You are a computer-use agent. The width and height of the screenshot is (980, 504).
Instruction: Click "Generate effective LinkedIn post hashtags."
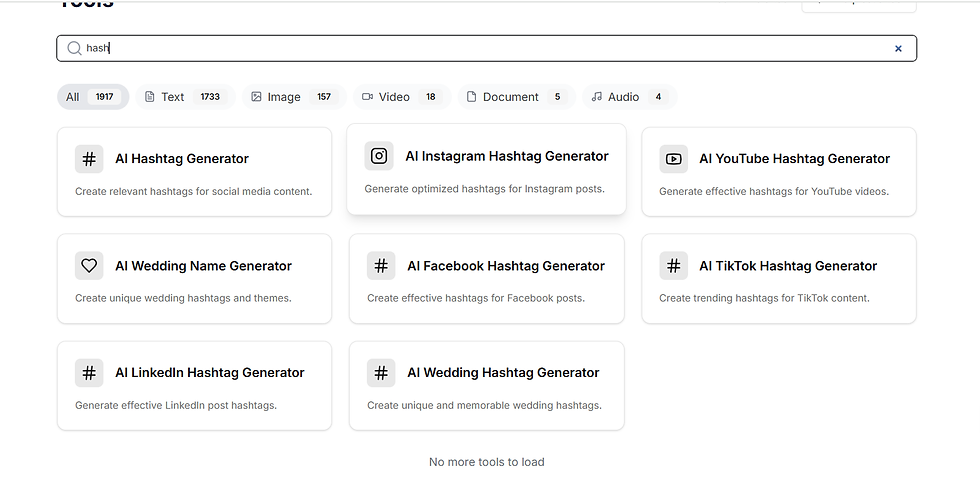click(176, 405)
